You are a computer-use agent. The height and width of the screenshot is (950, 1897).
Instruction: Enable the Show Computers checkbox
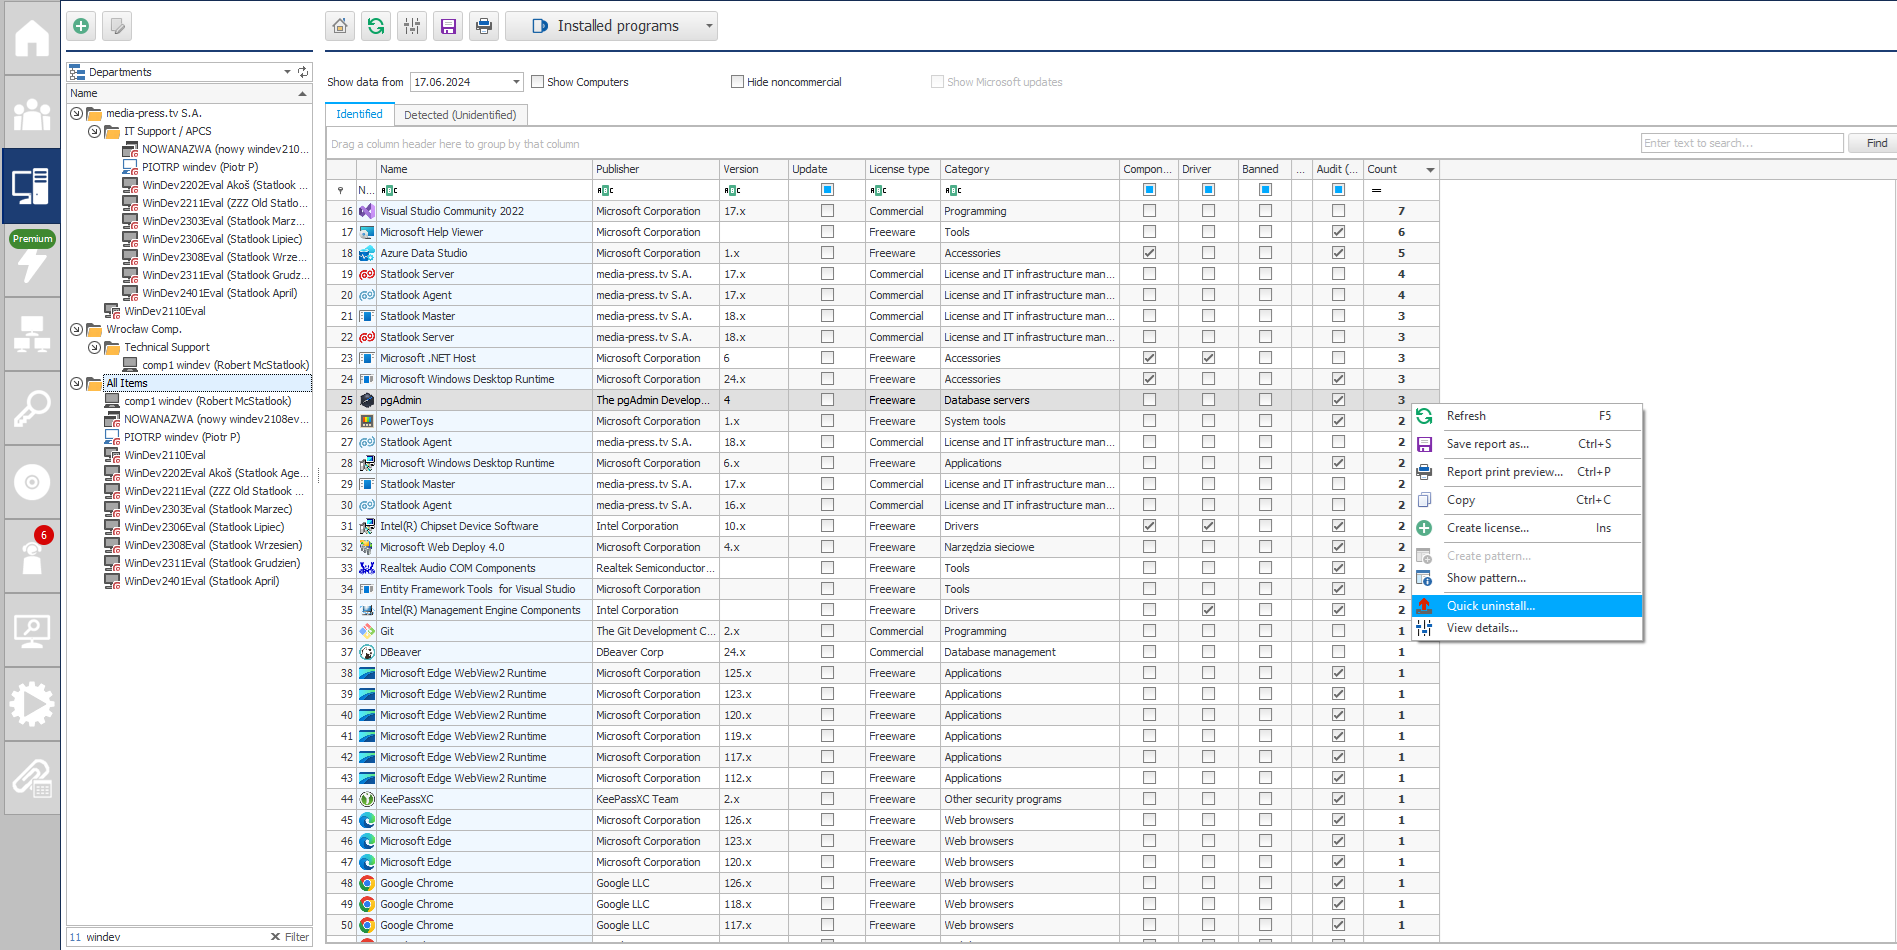538,82
